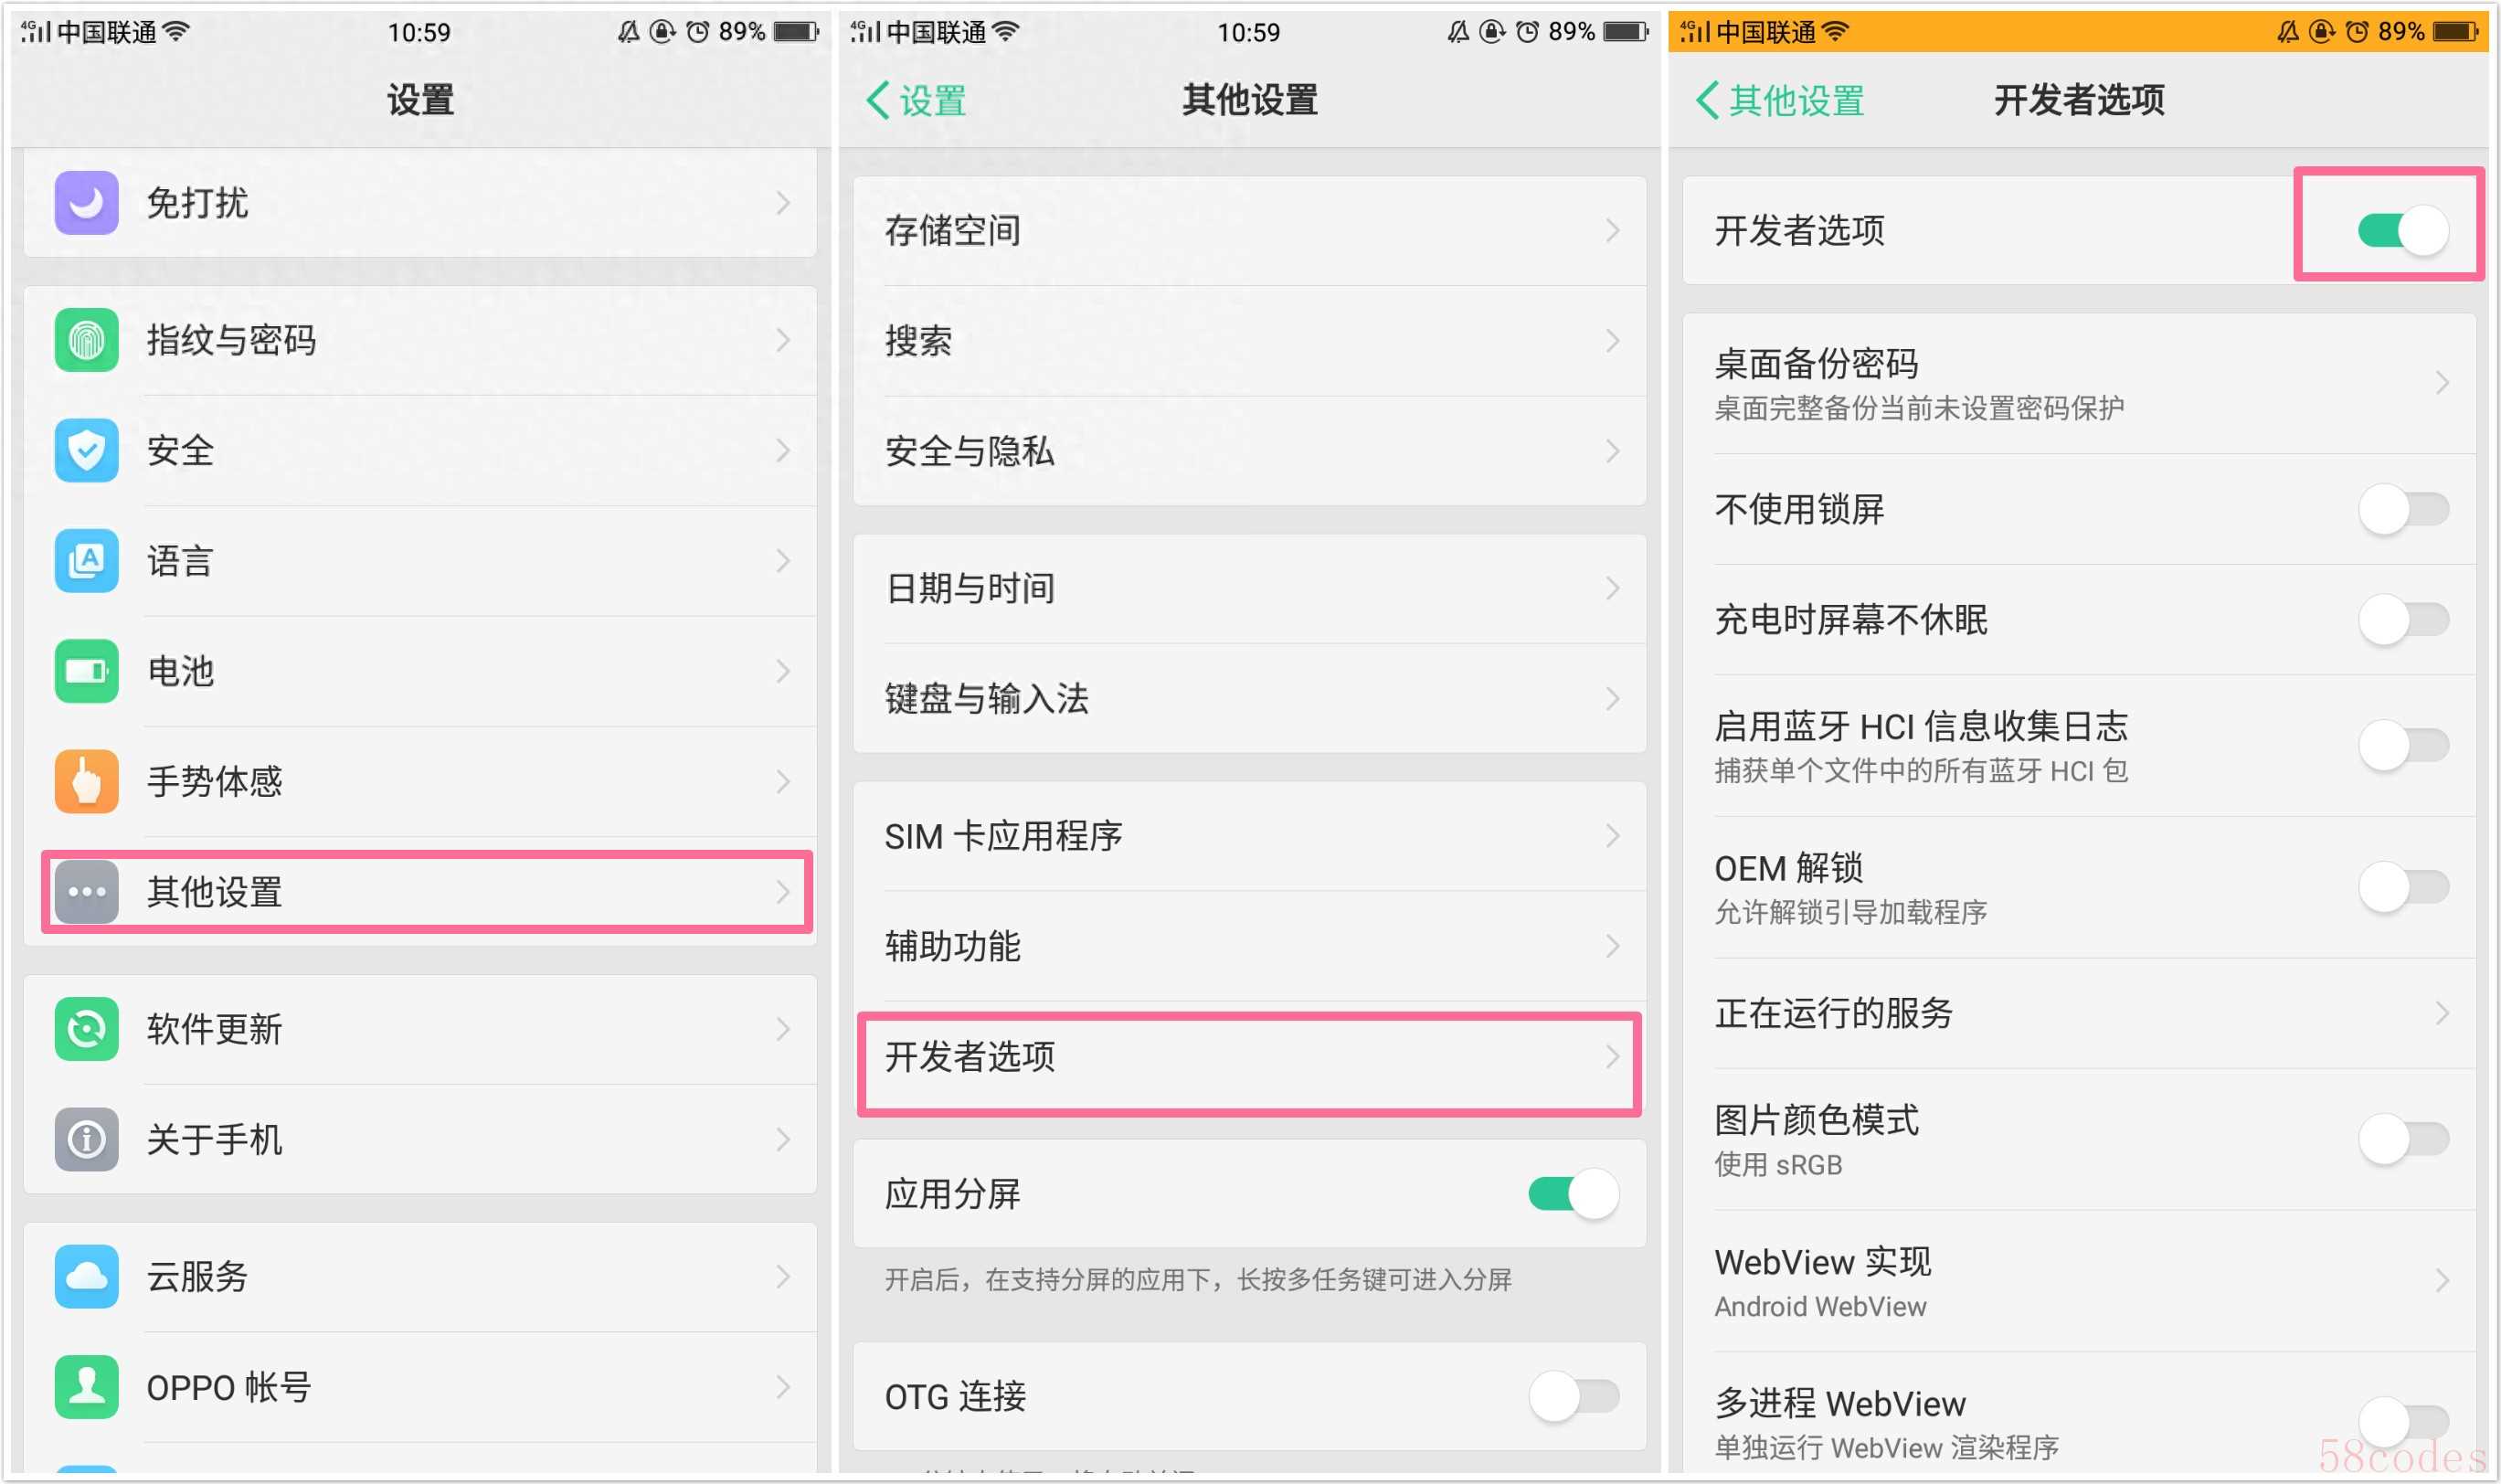Tap the blue security shield icon
The height and width of the screenshot is (1484, 2501).
pyautogui.click(x=86, y=450)
